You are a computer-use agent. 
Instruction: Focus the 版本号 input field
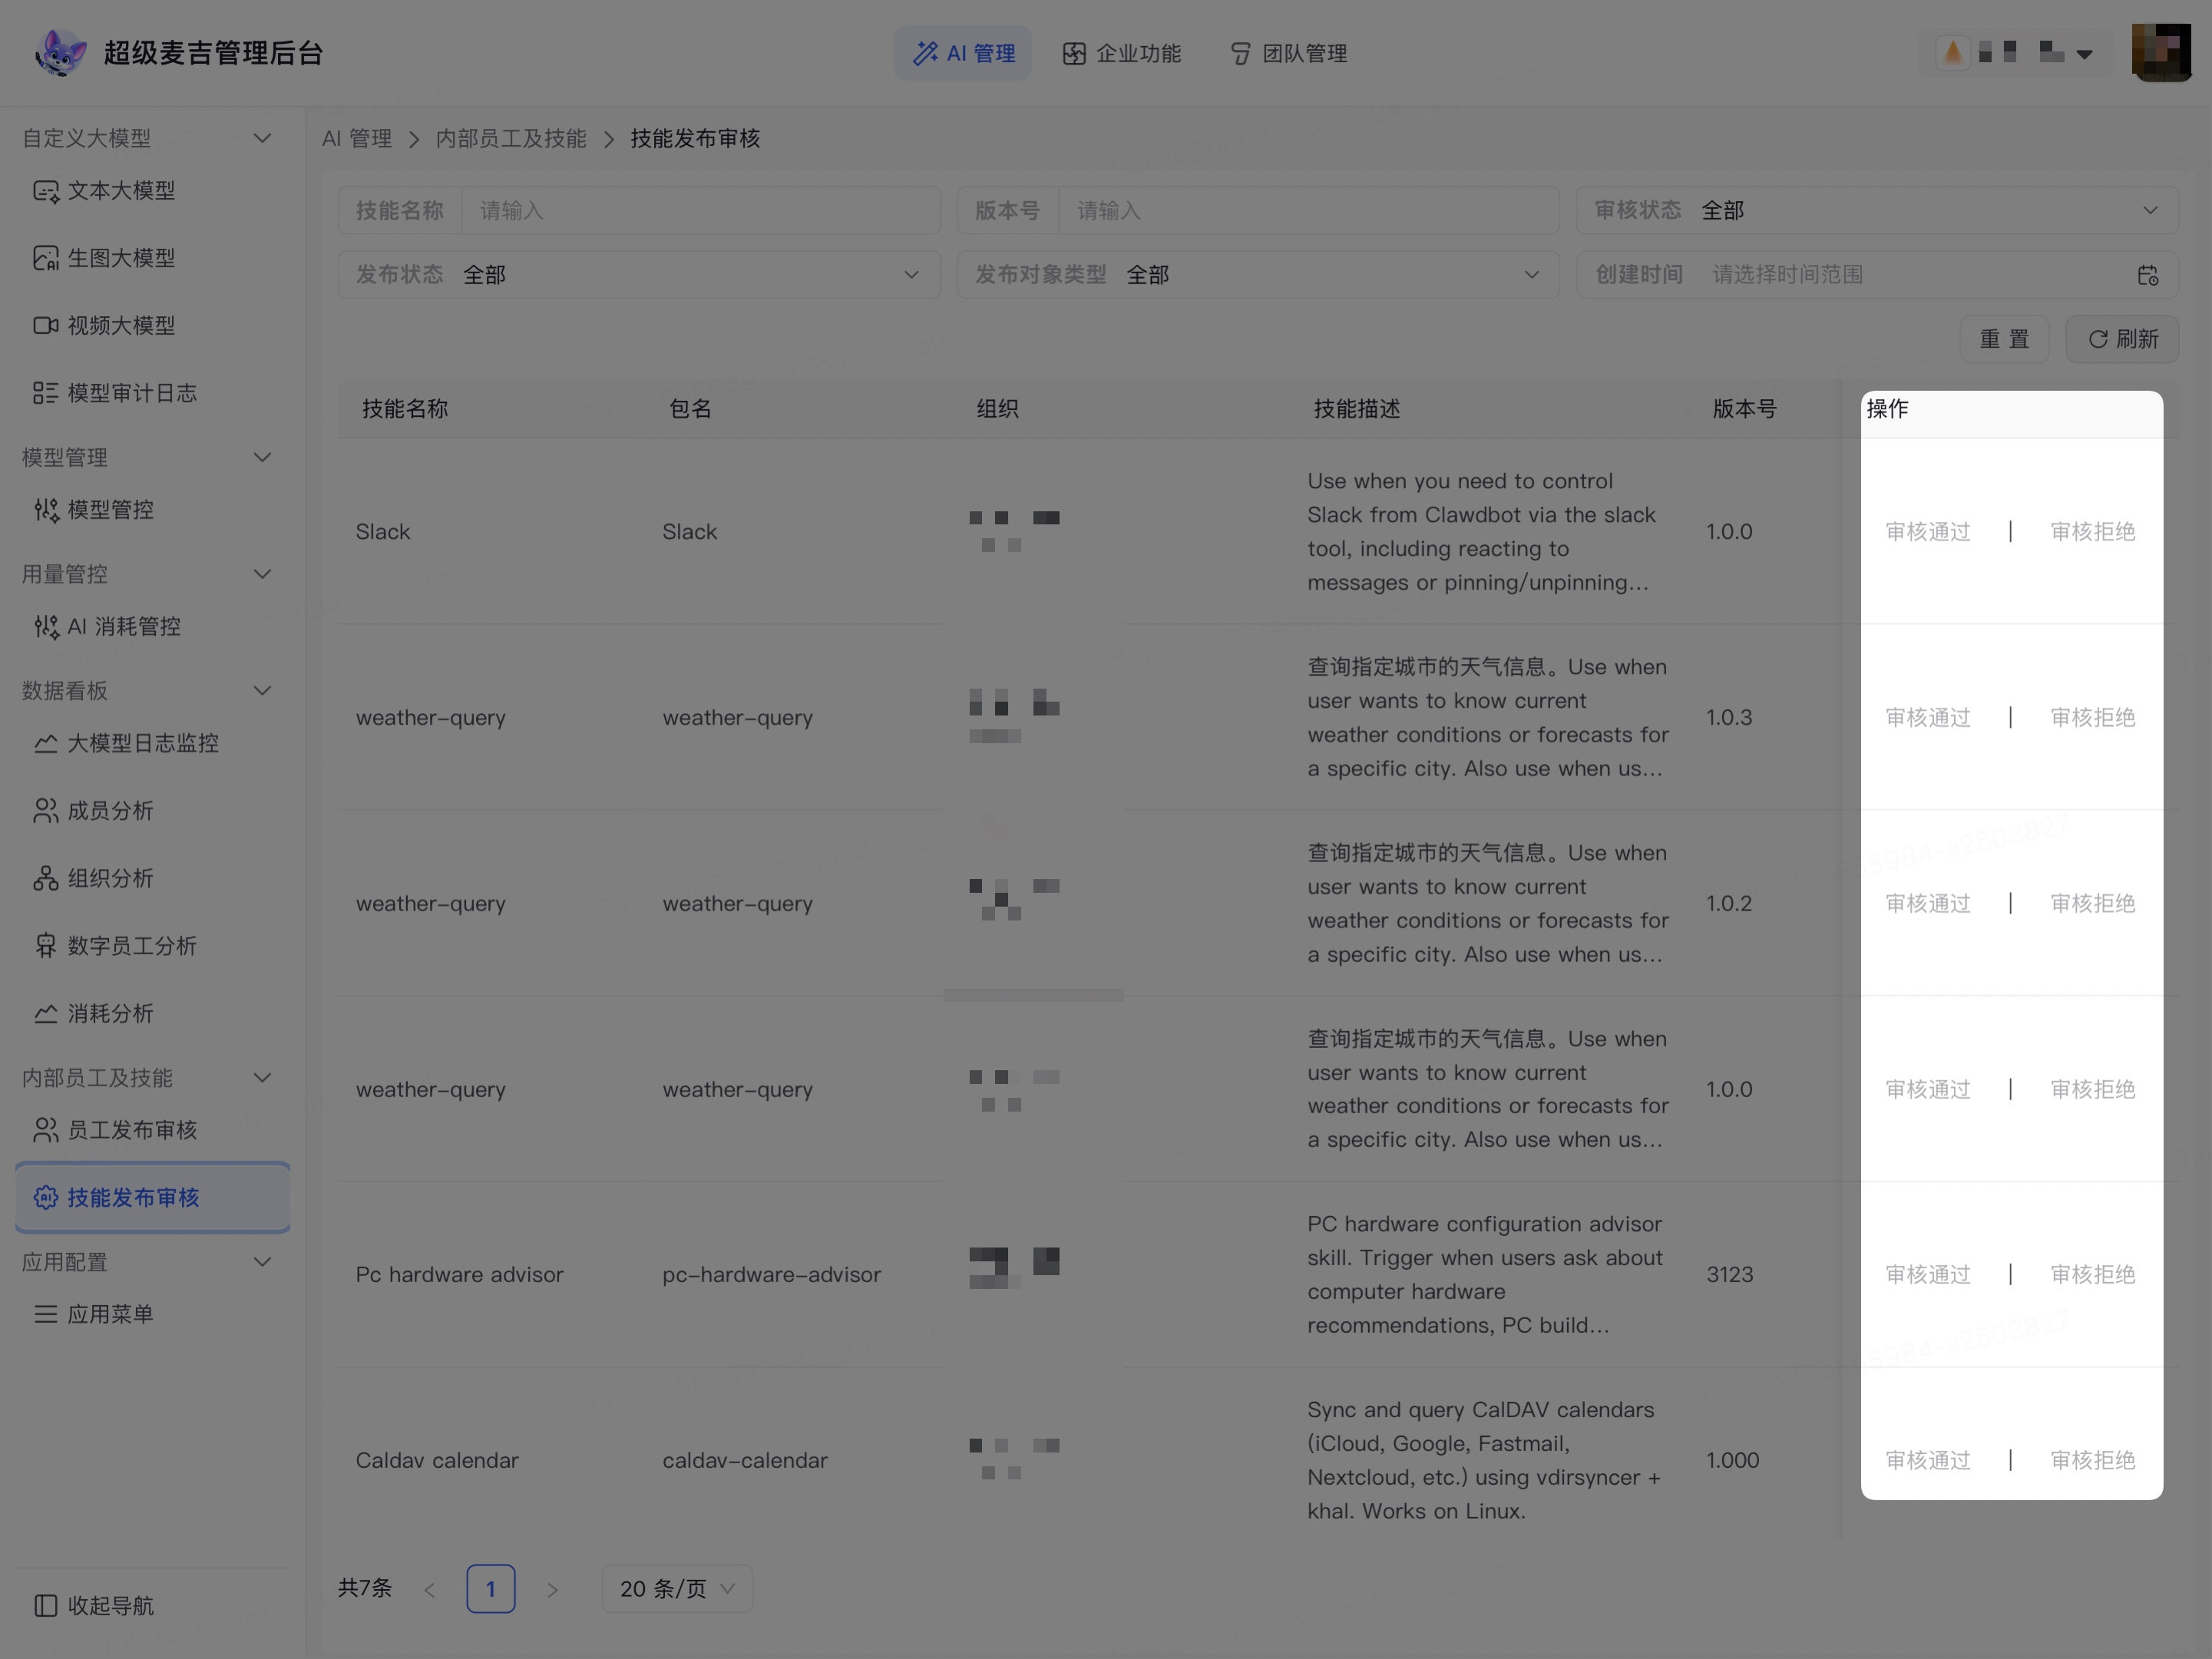1308,210
